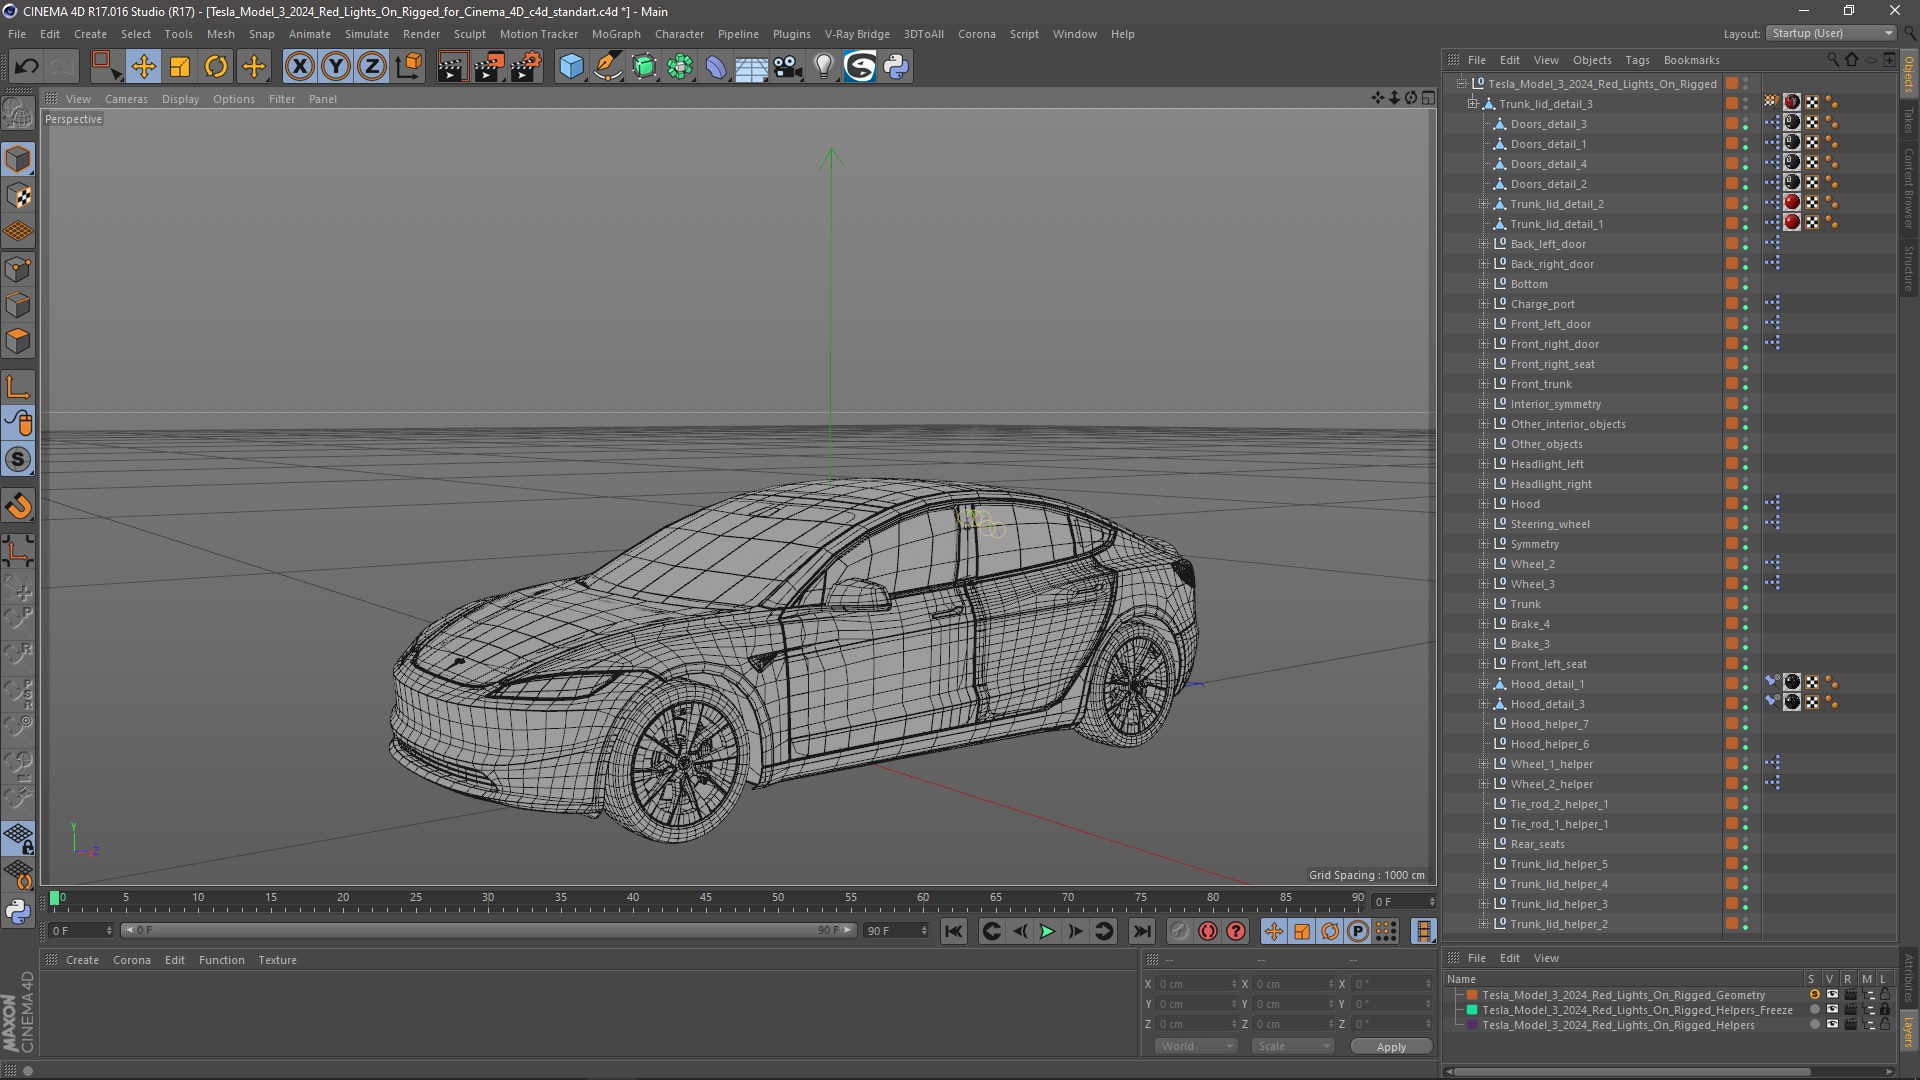Toggle Enable Axis L-shaped icon
1920x1080 pixels.
[18, 387]
